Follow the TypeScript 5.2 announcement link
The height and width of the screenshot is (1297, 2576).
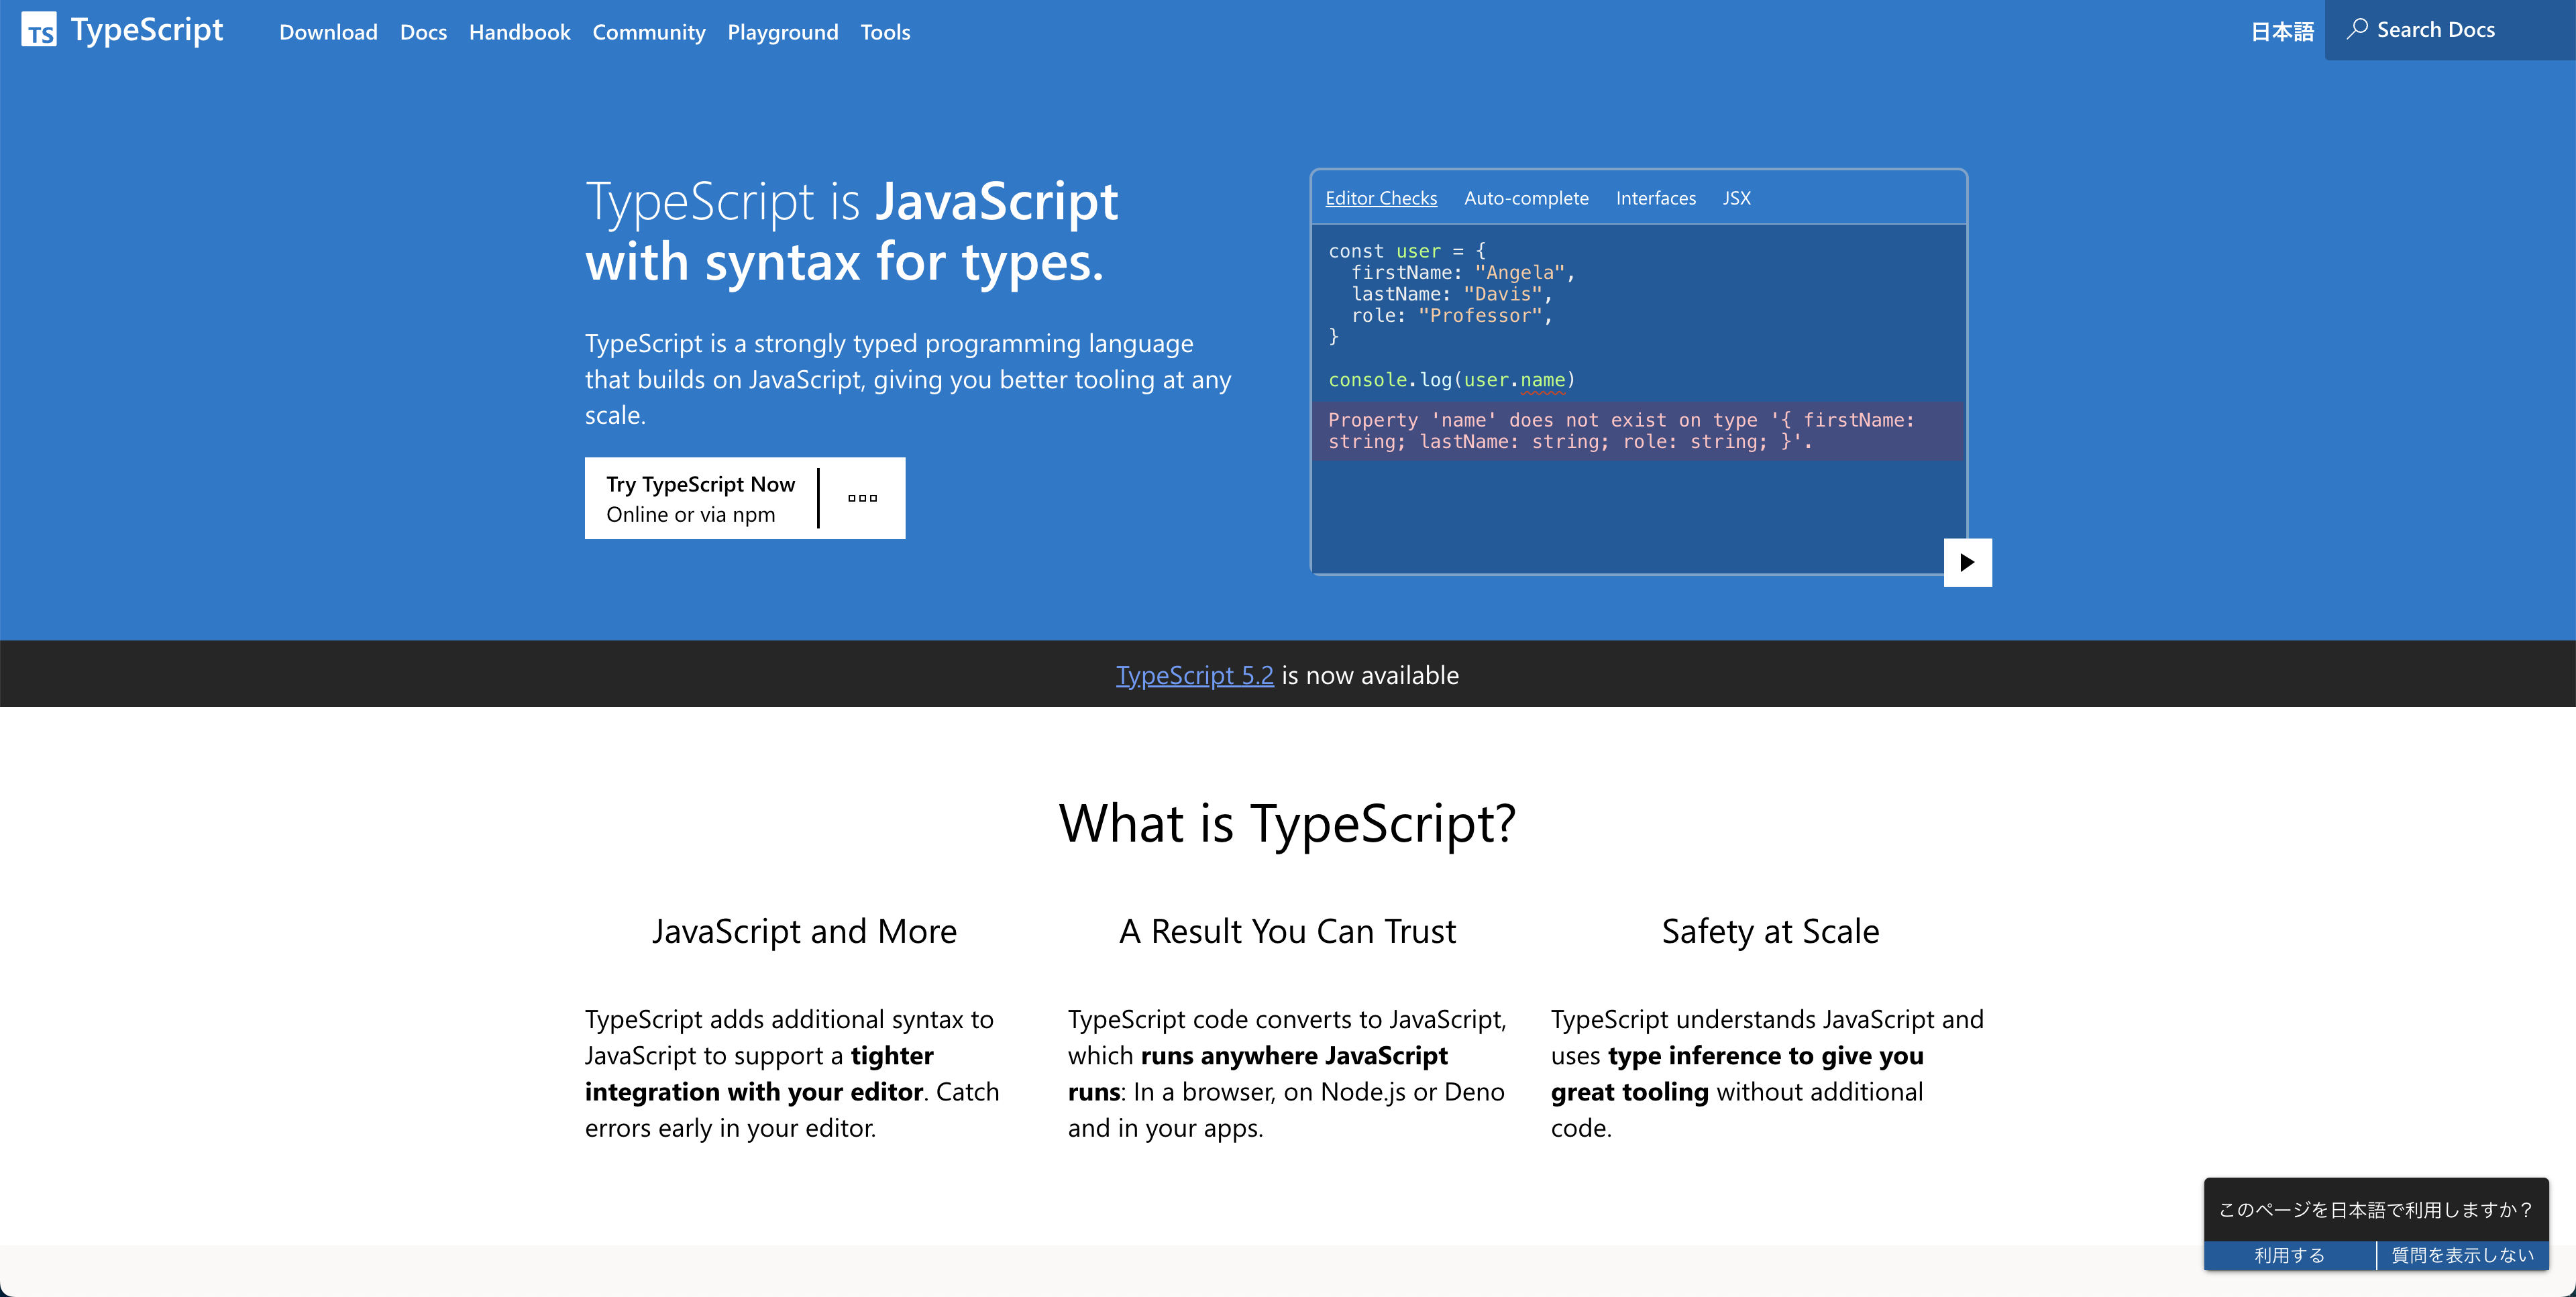point(1194,675)
